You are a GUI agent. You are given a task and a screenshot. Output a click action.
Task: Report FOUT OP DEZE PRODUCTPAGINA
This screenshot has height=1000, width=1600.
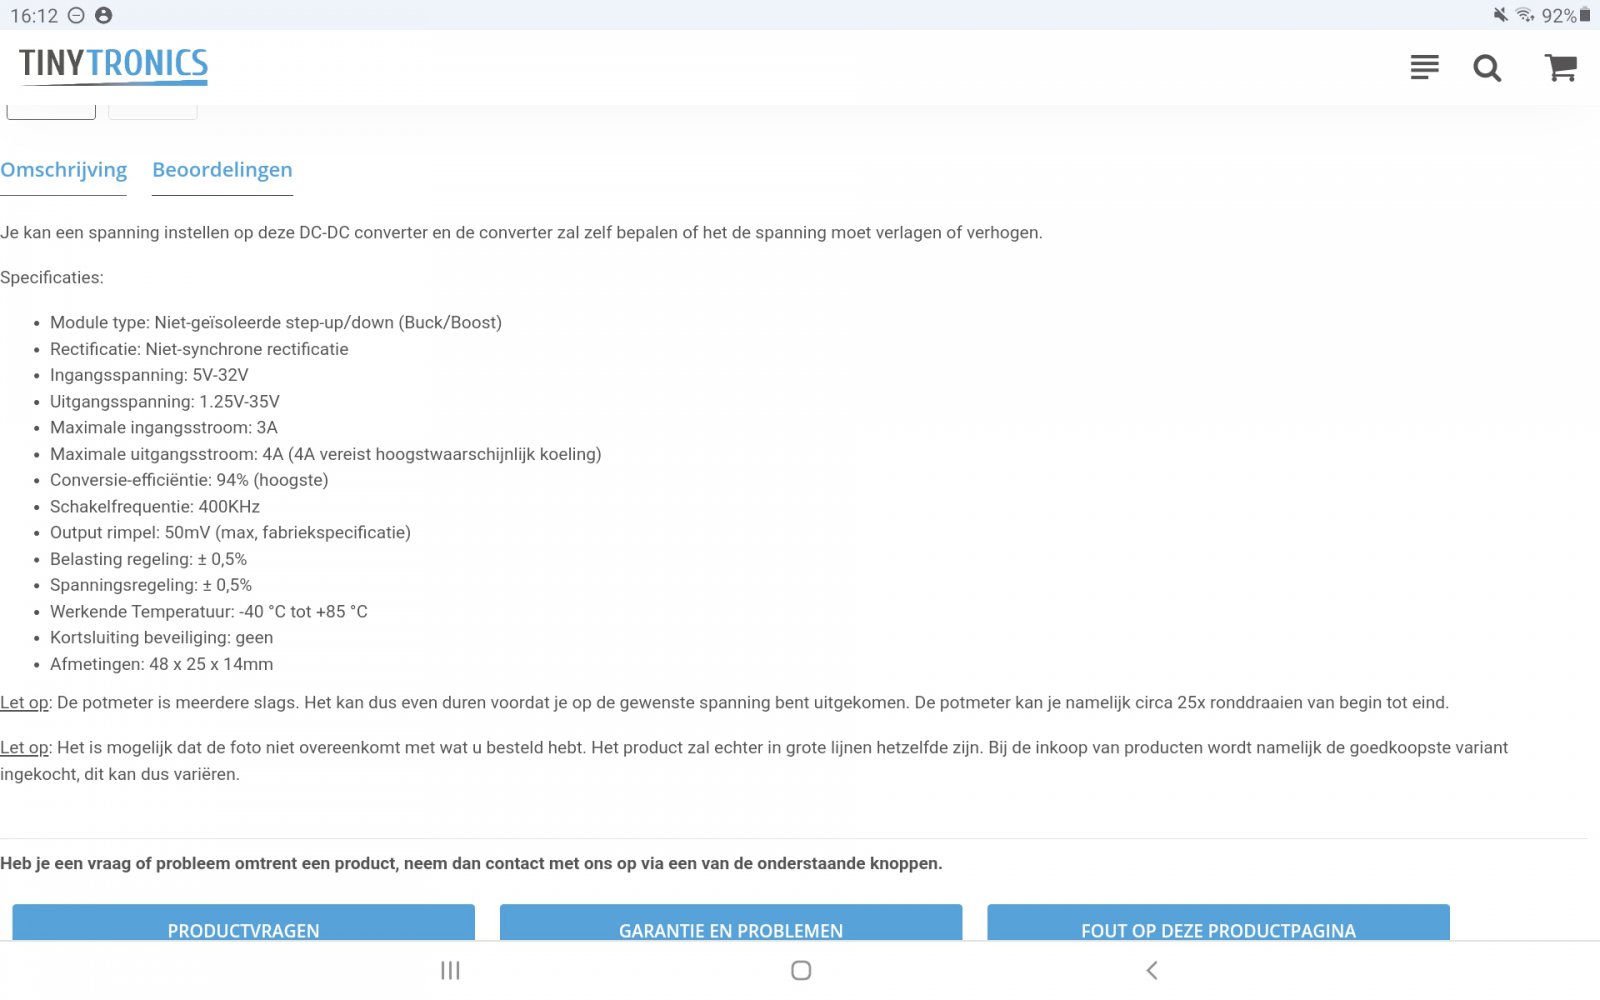pos(1218,923)
